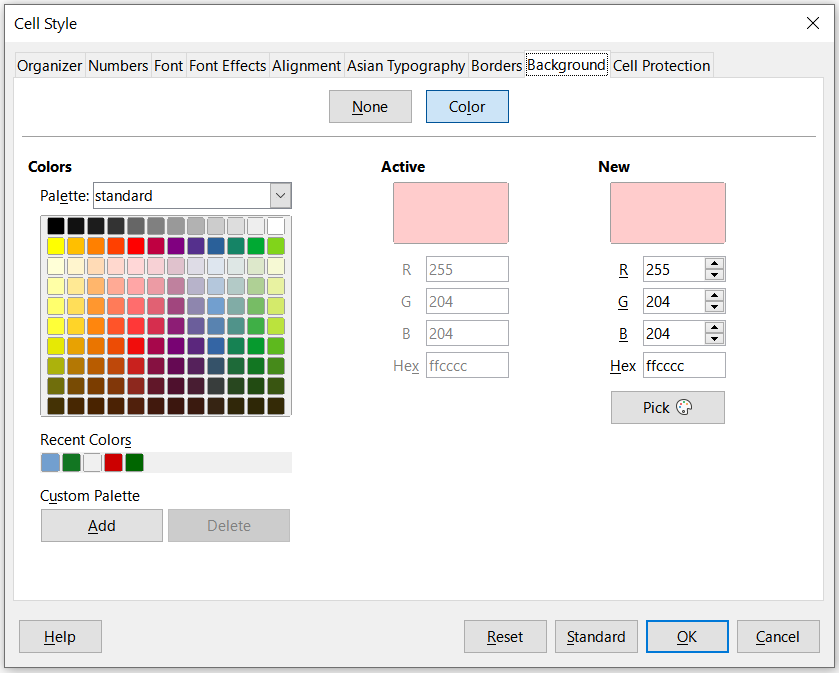
Task: Select the Background tab
Action: [x=567, y=65]
